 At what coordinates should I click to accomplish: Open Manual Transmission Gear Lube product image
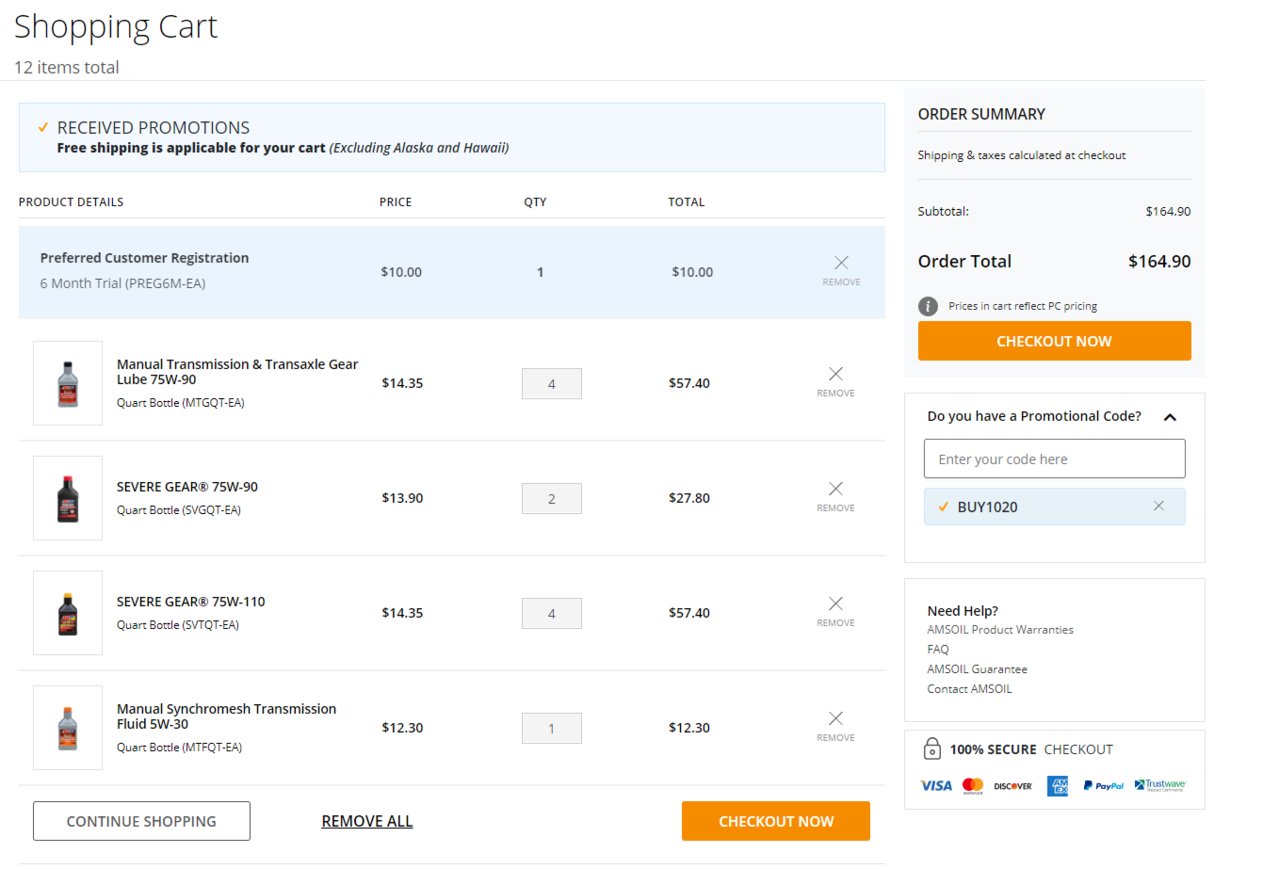coord(68,383)
